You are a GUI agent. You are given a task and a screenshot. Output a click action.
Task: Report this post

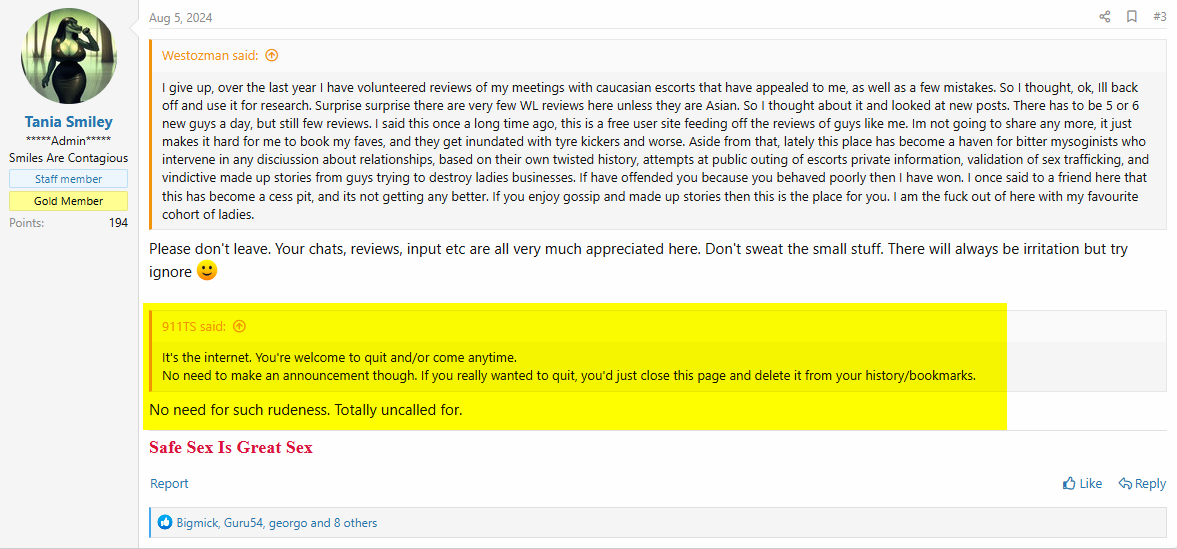tap(169, 484)
